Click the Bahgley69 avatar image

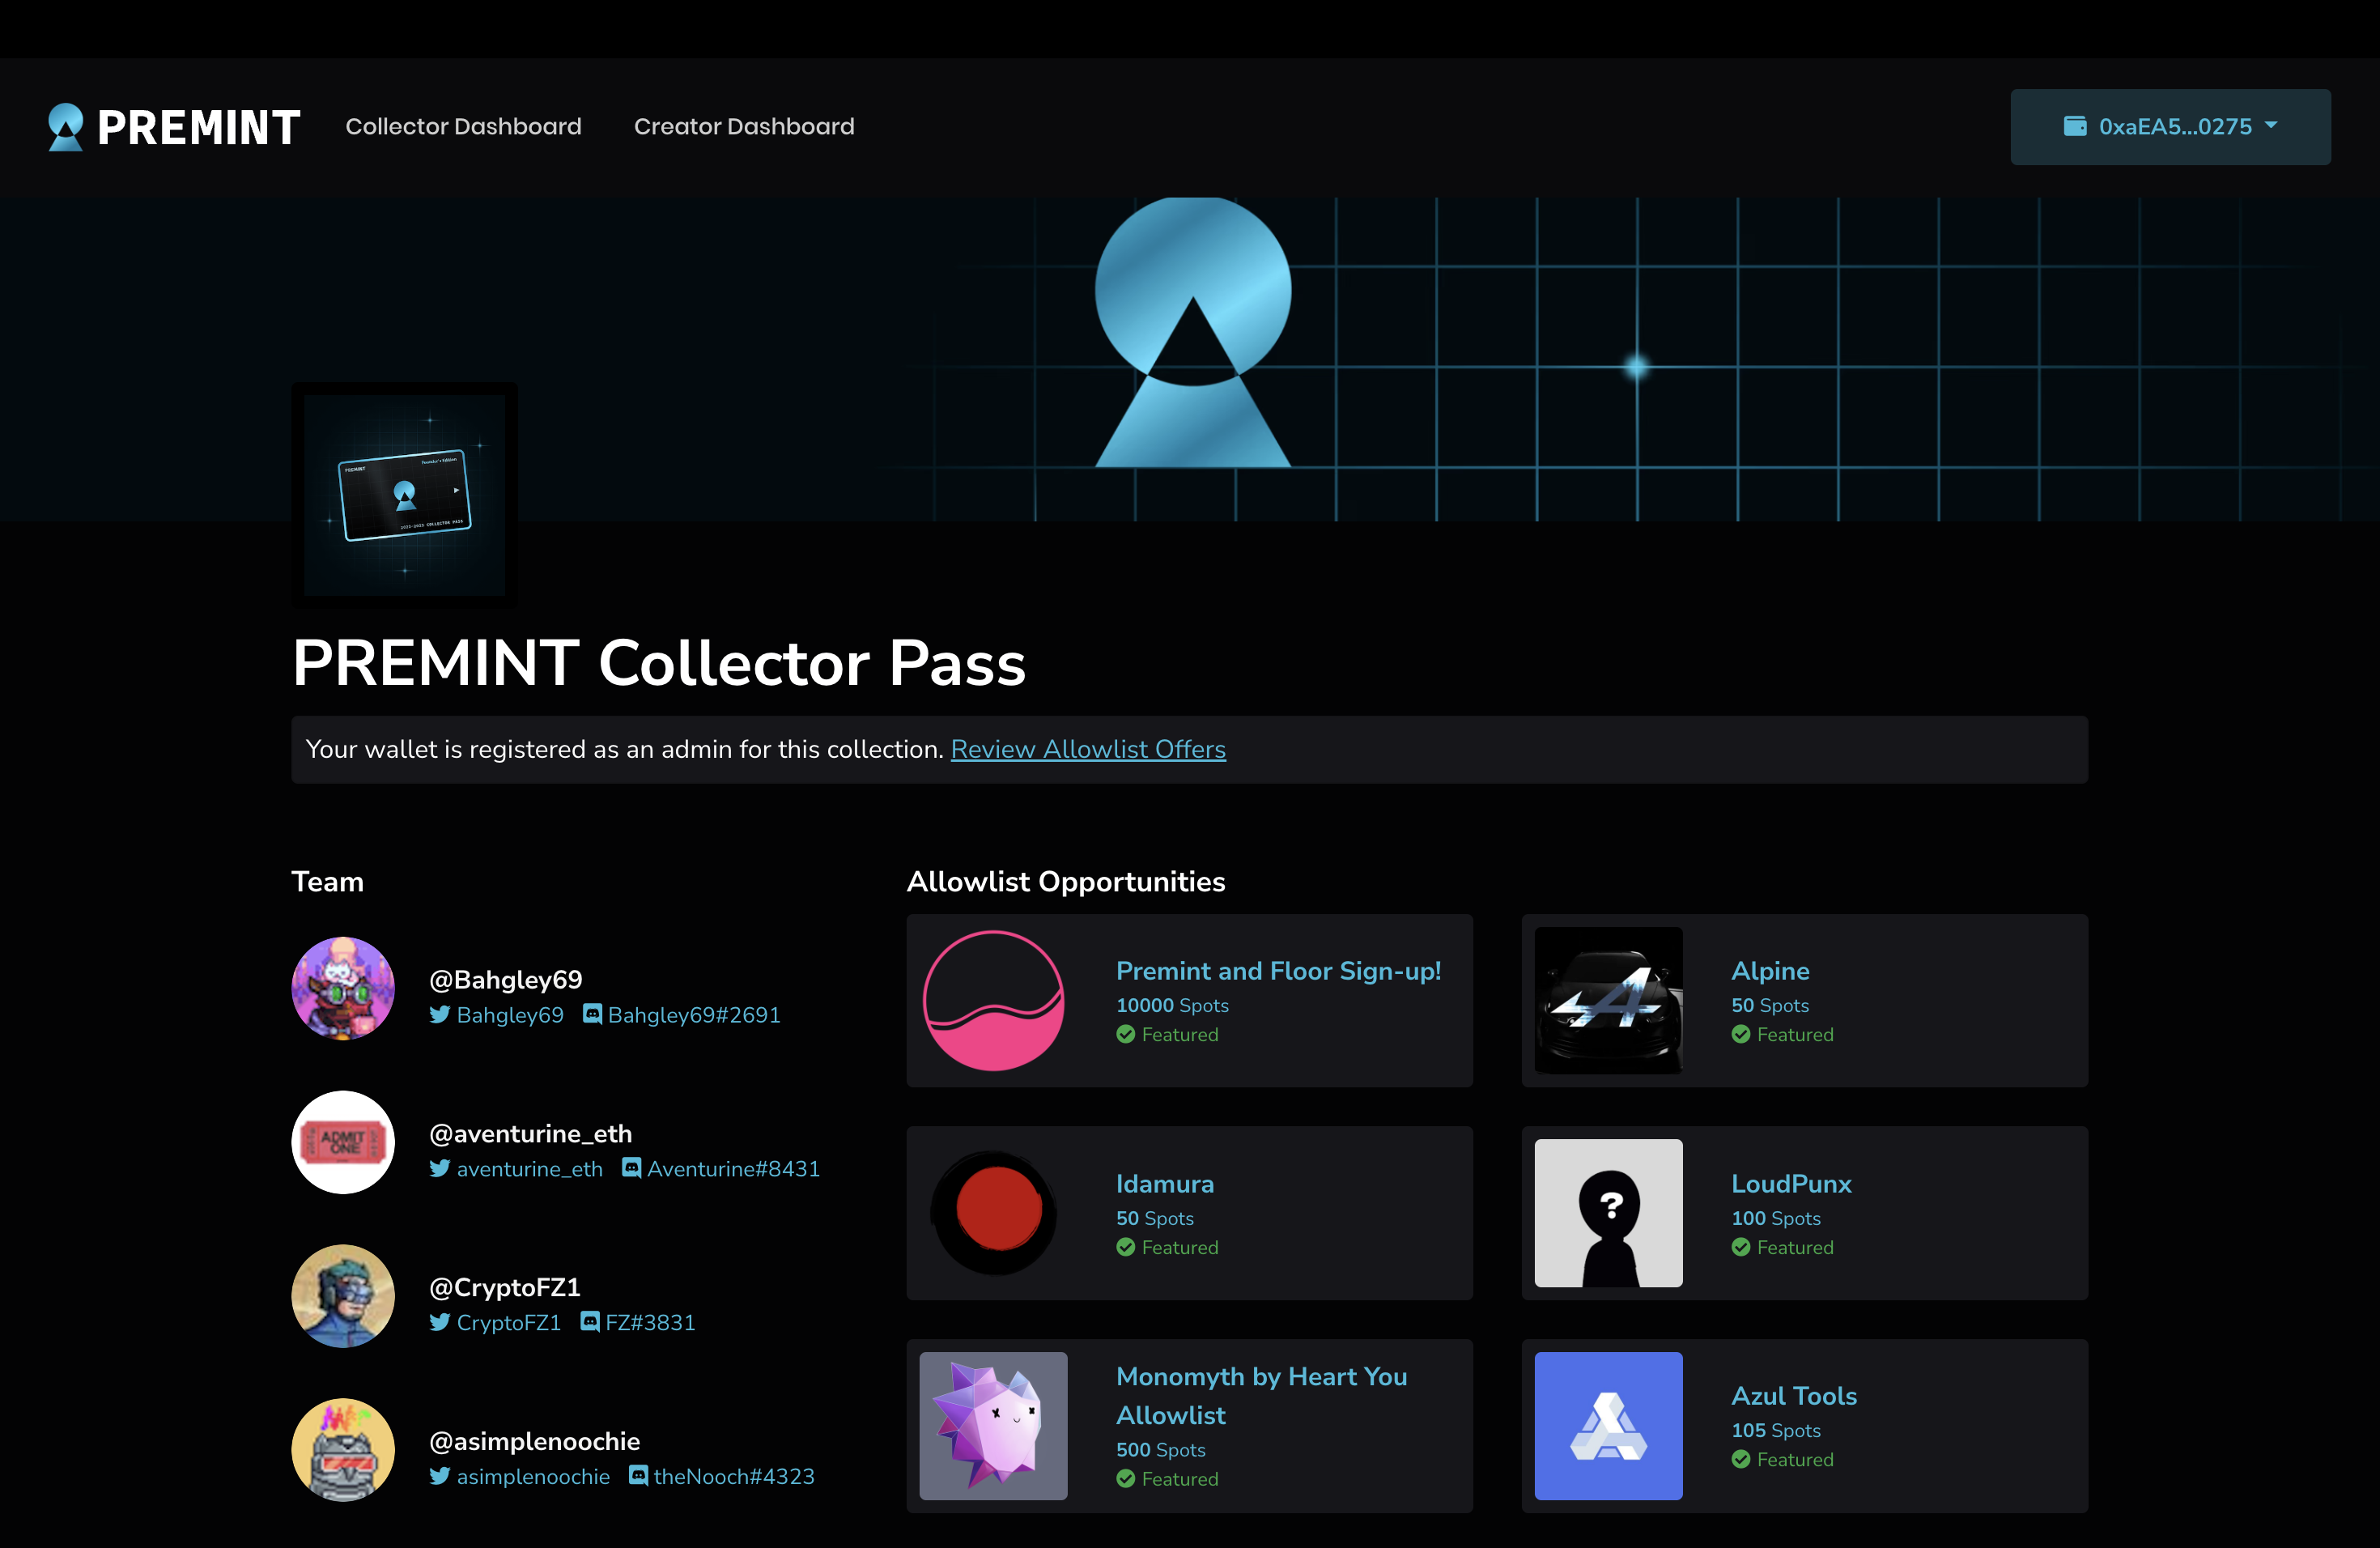click(343, 988)
